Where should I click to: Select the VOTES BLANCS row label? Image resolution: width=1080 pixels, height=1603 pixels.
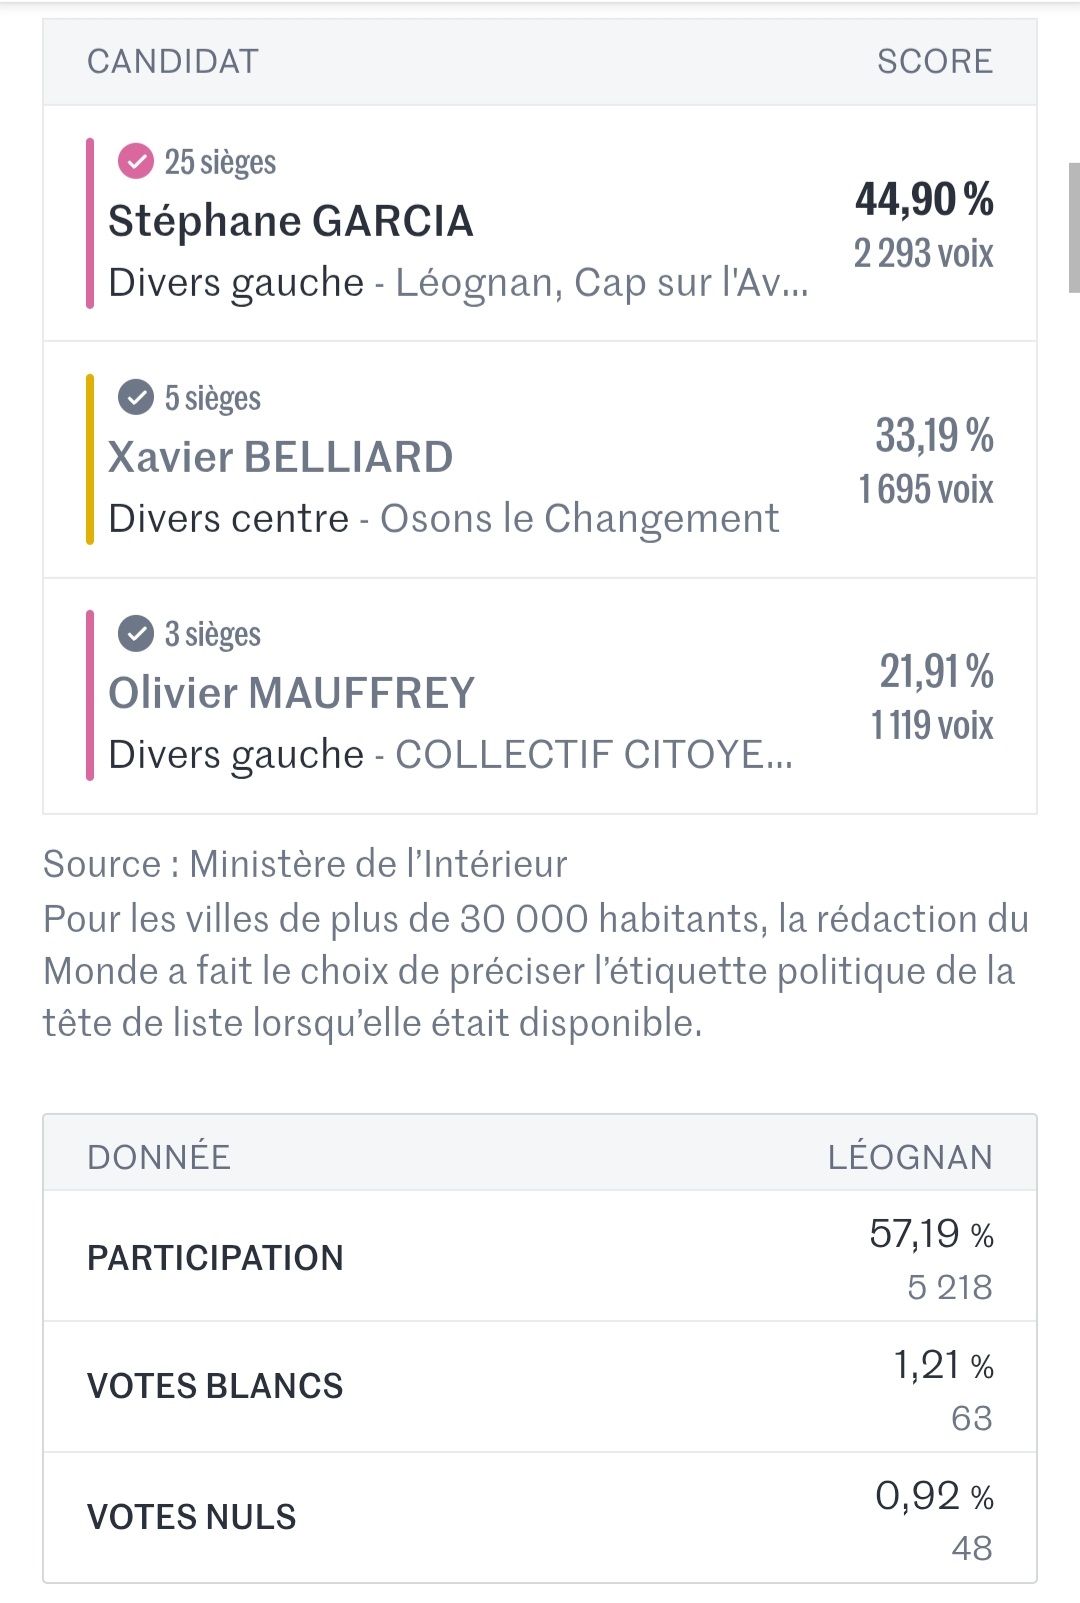pyautogui.click(x=215, y=1386)
